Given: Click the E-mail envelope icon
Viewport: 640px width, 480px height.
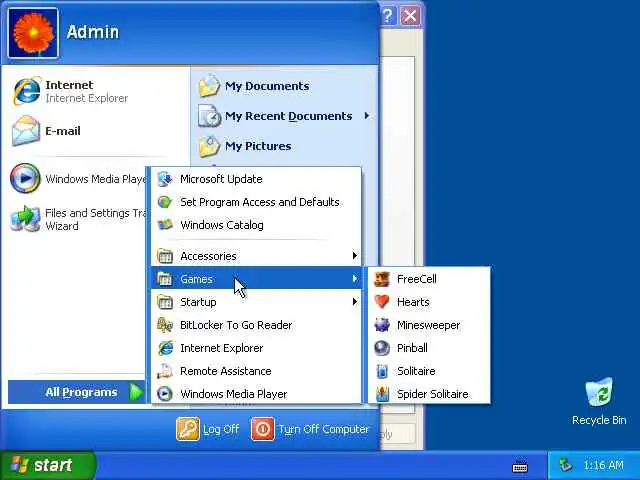Looking at the screenshot, I should [x=27, y=131].
